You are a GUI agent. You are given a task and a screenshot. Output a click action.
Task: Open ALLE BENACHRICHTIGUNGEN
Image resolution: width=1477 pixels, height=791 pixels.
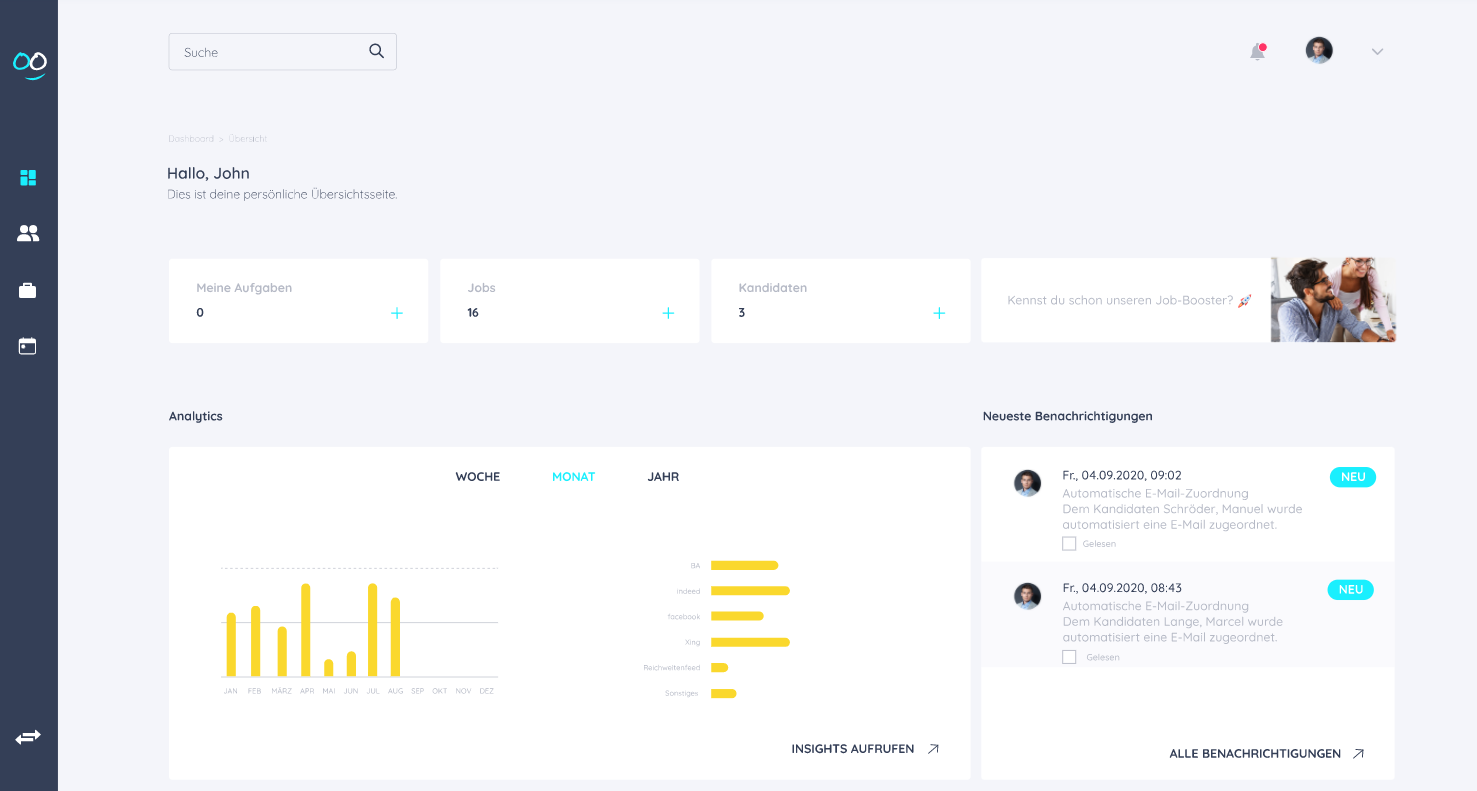click(x=1257, y=753)
